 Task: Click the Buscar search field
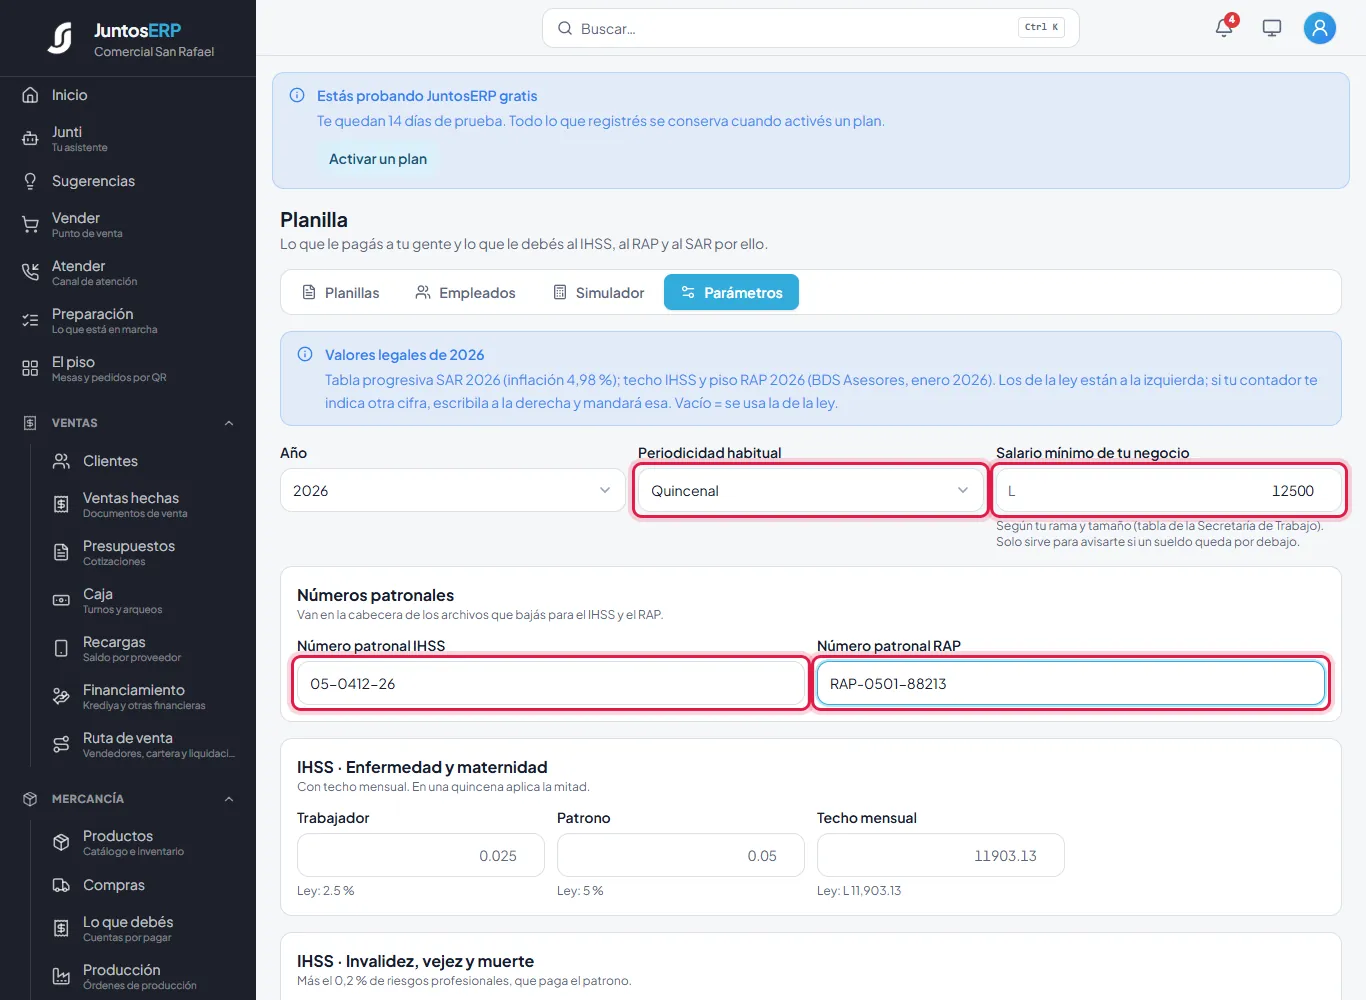coord(811,28)
